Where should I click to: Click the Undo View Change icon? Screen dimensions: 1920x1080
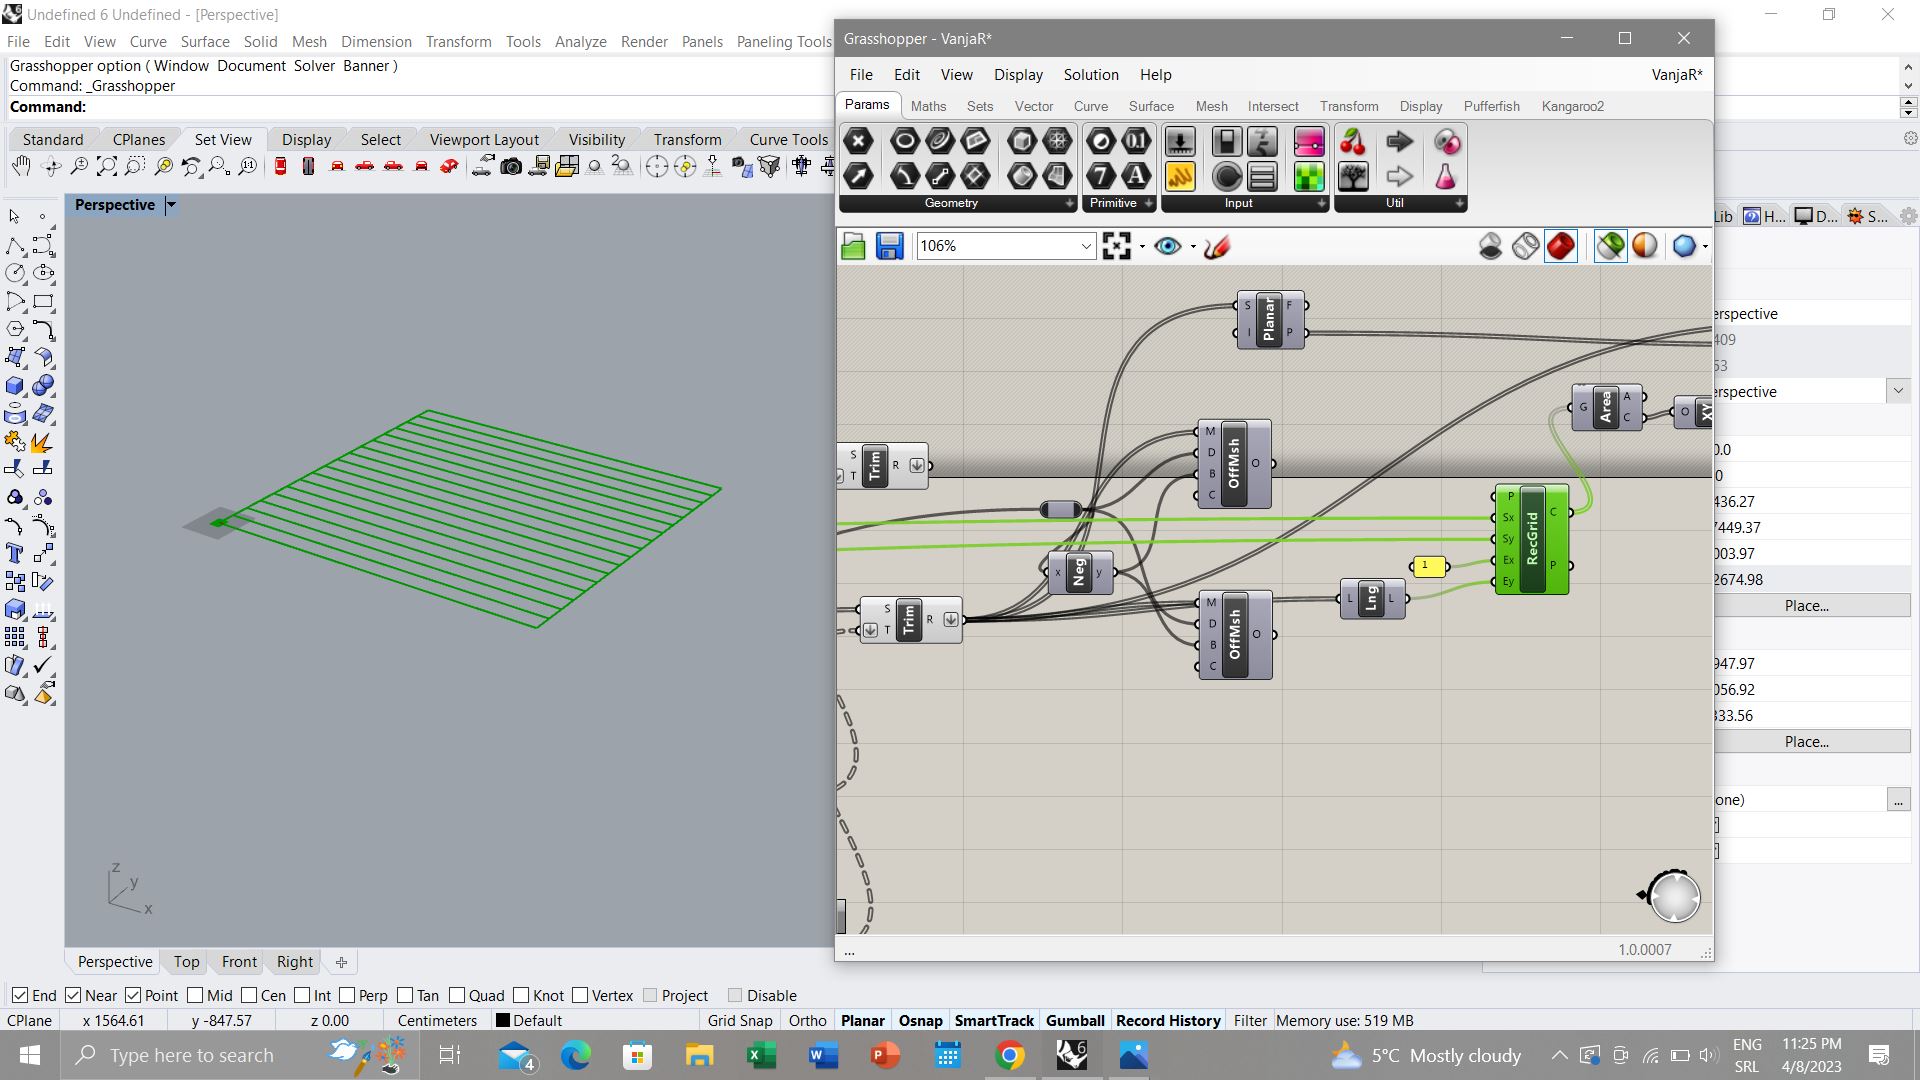[x=191, y=166]
